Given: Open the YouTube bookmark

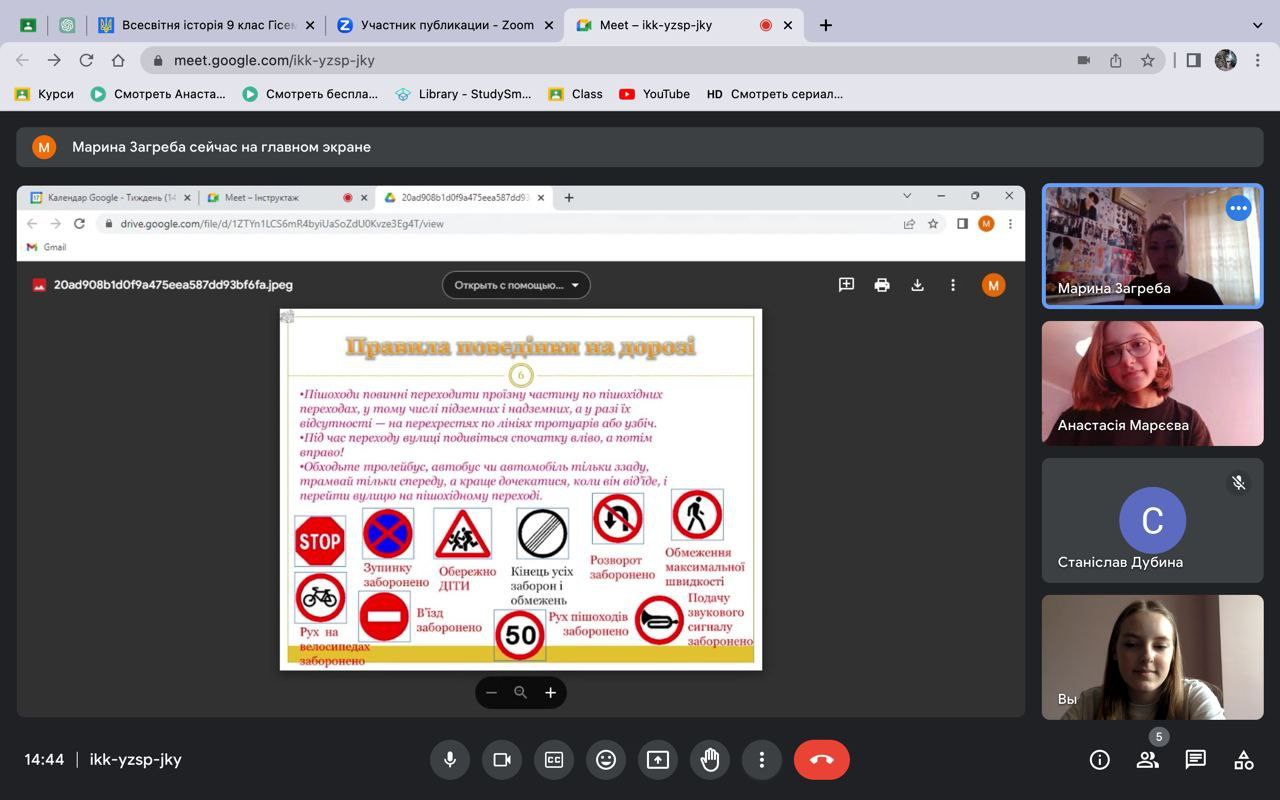Looking at the screenshot, I should tap(655, 94).
